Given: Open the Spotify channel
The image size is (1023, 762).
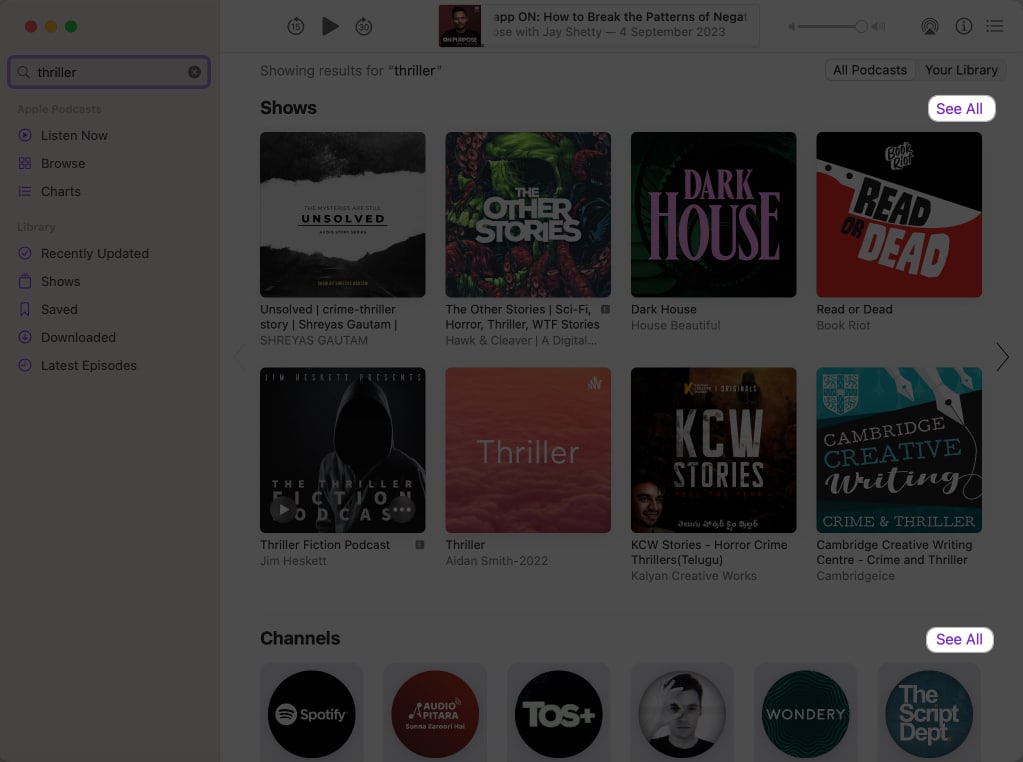Looking at the screenshot, I should point(312,714).
